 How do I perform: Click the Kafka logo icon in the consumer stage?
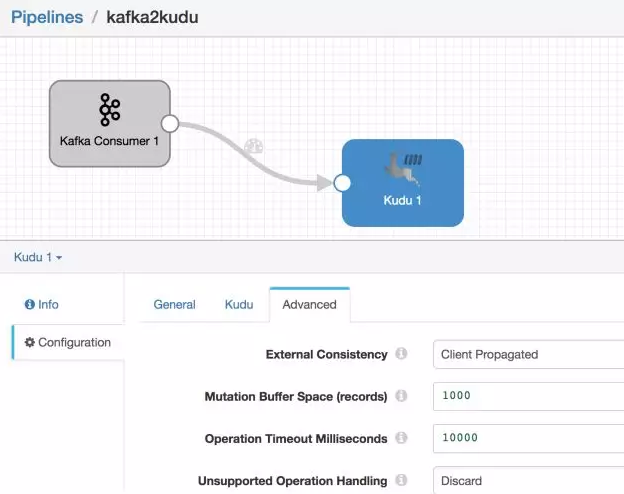(109, 110)
